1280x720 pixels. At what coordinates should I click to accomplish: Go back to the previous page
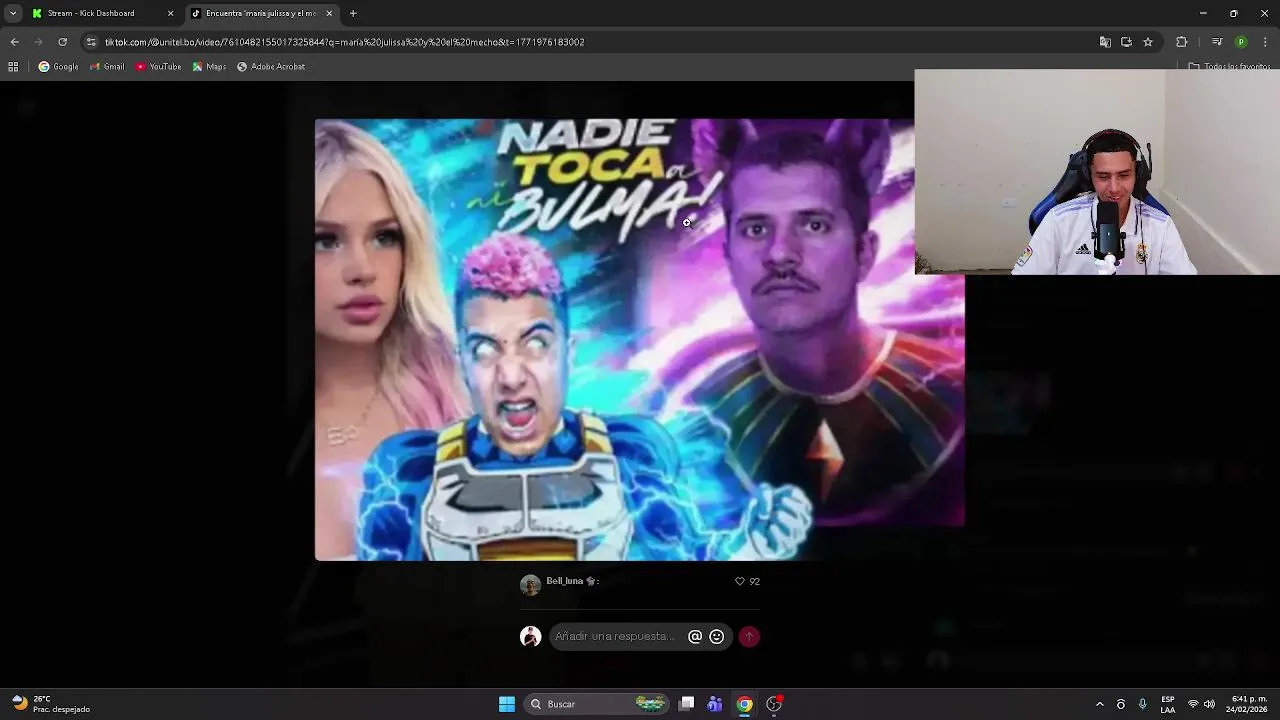click(x=14, y=42)
